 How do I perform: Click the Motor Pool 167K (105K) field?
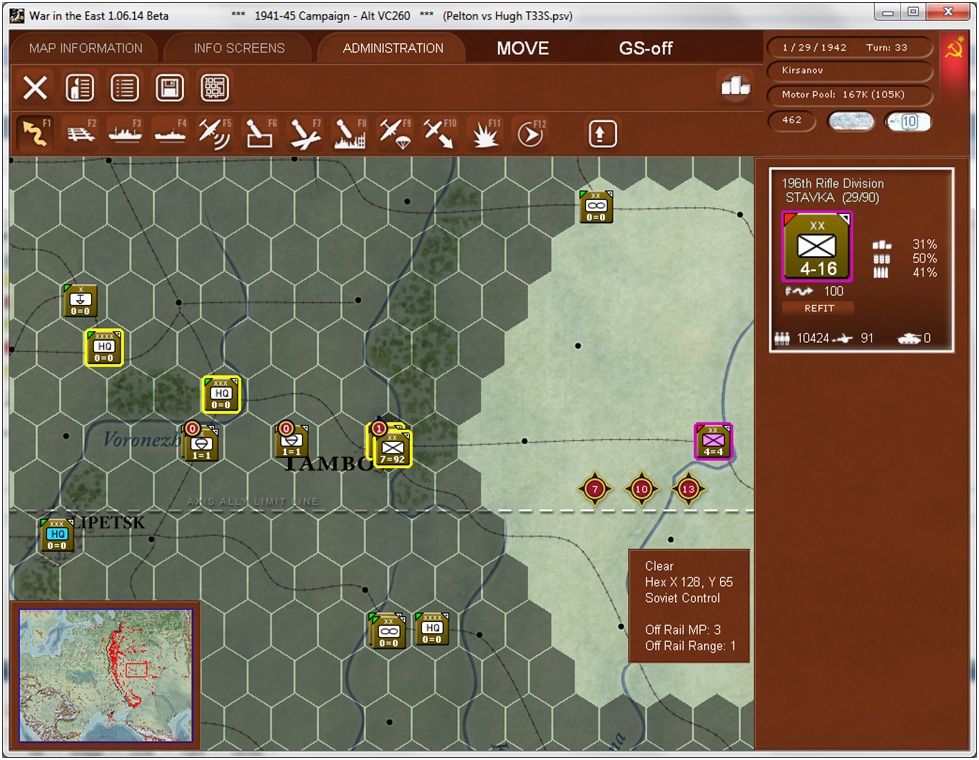[x=849, y=94]
